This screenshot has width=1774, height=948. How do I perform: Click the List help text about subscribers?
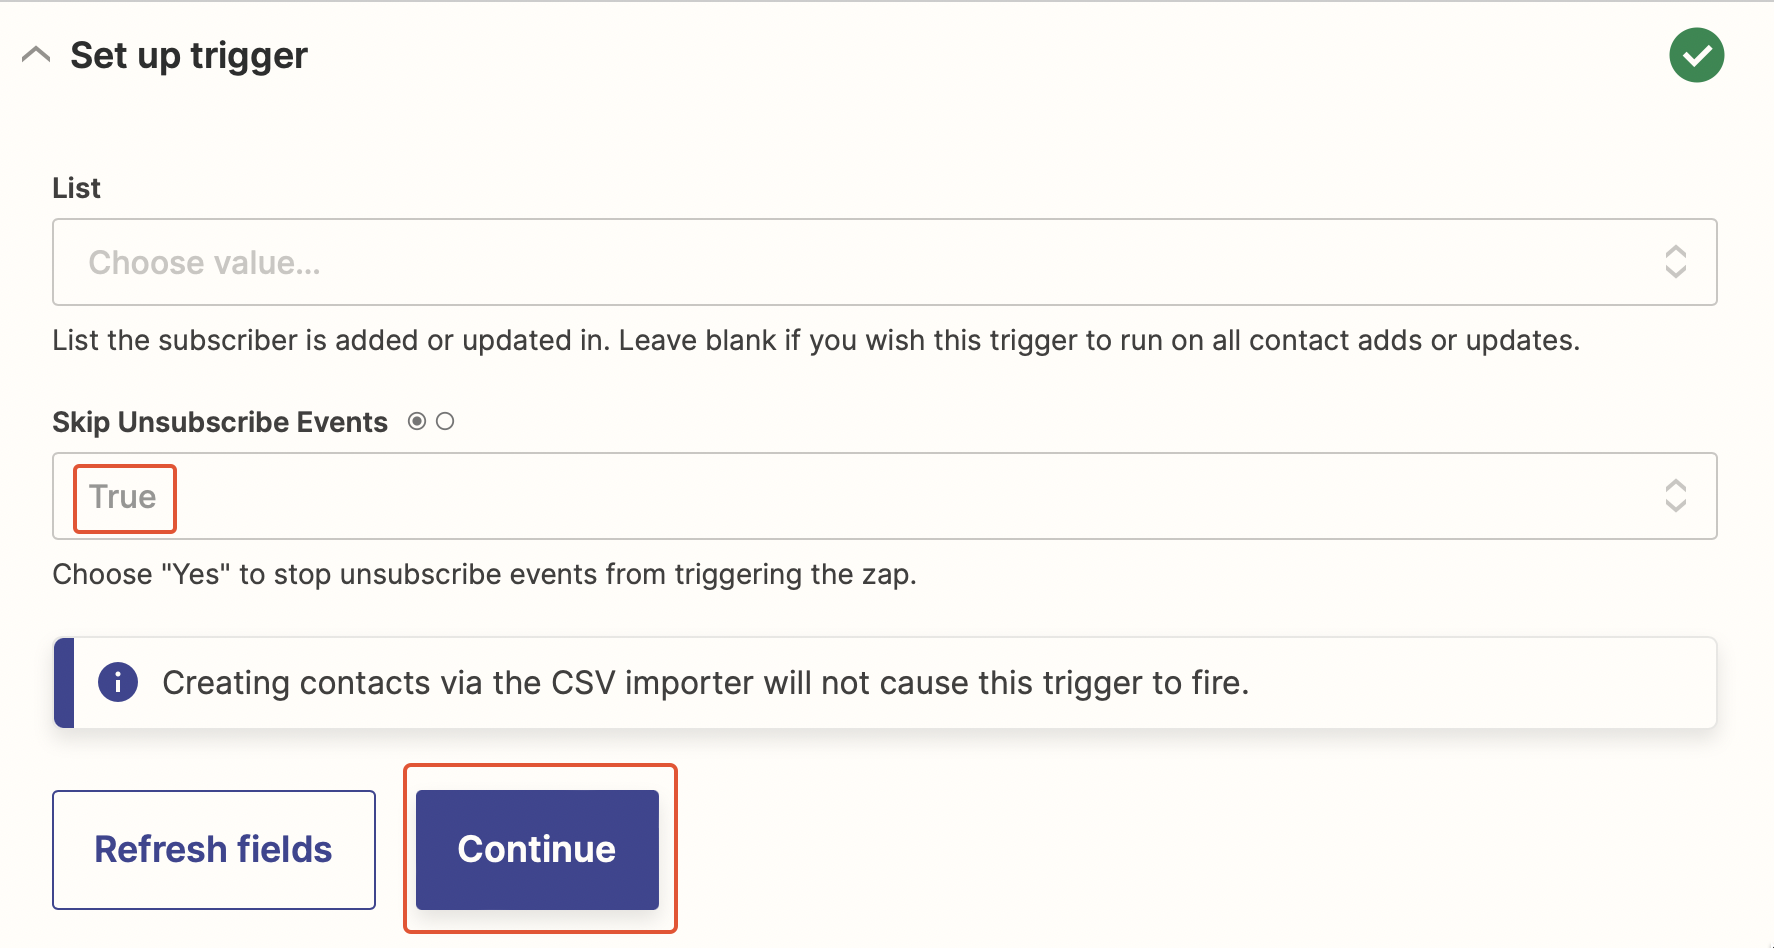point(815,341)
